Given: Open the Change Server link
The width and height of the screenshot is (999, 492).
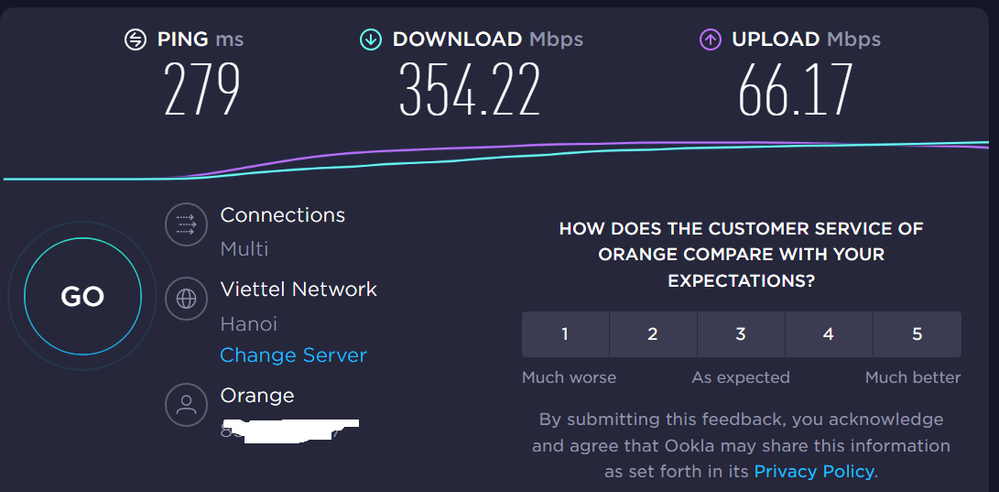Looking at the screenshot, I should coord(293,355).
